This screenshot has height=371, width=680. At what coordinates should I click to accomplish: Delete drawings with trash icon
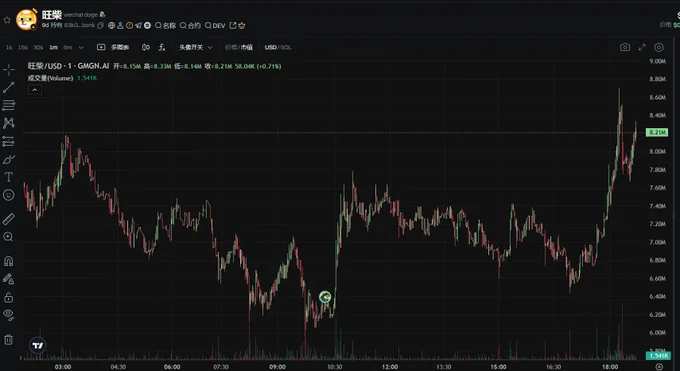pyautogui.click(x=9, y=339)
